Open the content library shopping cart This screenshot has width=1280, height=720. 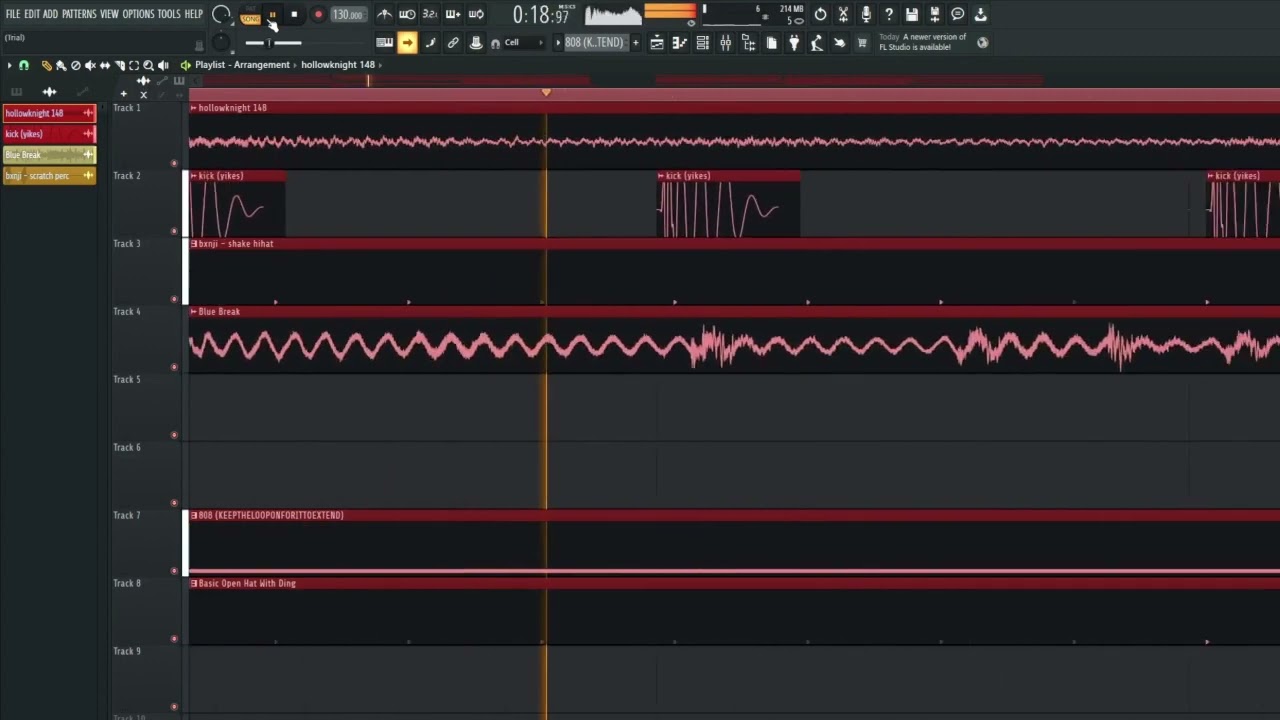point(862,43)
